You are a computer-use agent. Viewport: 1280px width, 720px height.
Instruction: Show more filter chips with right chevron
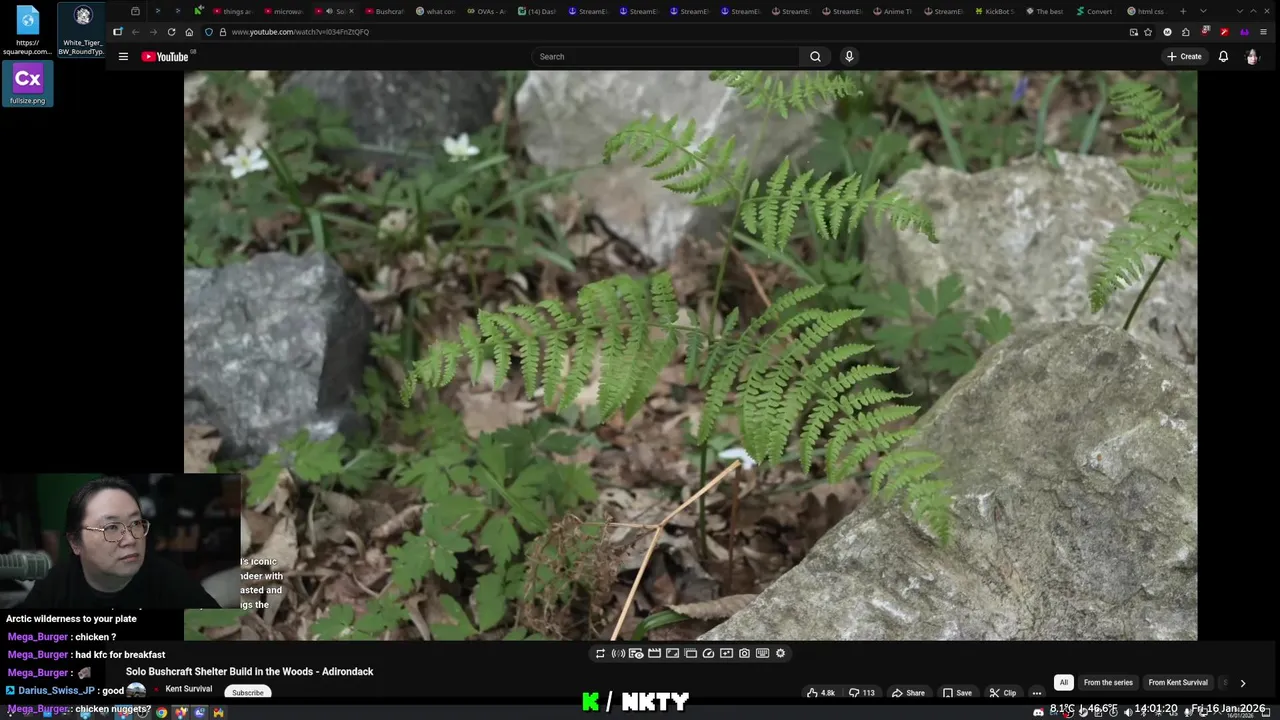[x=1243, y=683]
